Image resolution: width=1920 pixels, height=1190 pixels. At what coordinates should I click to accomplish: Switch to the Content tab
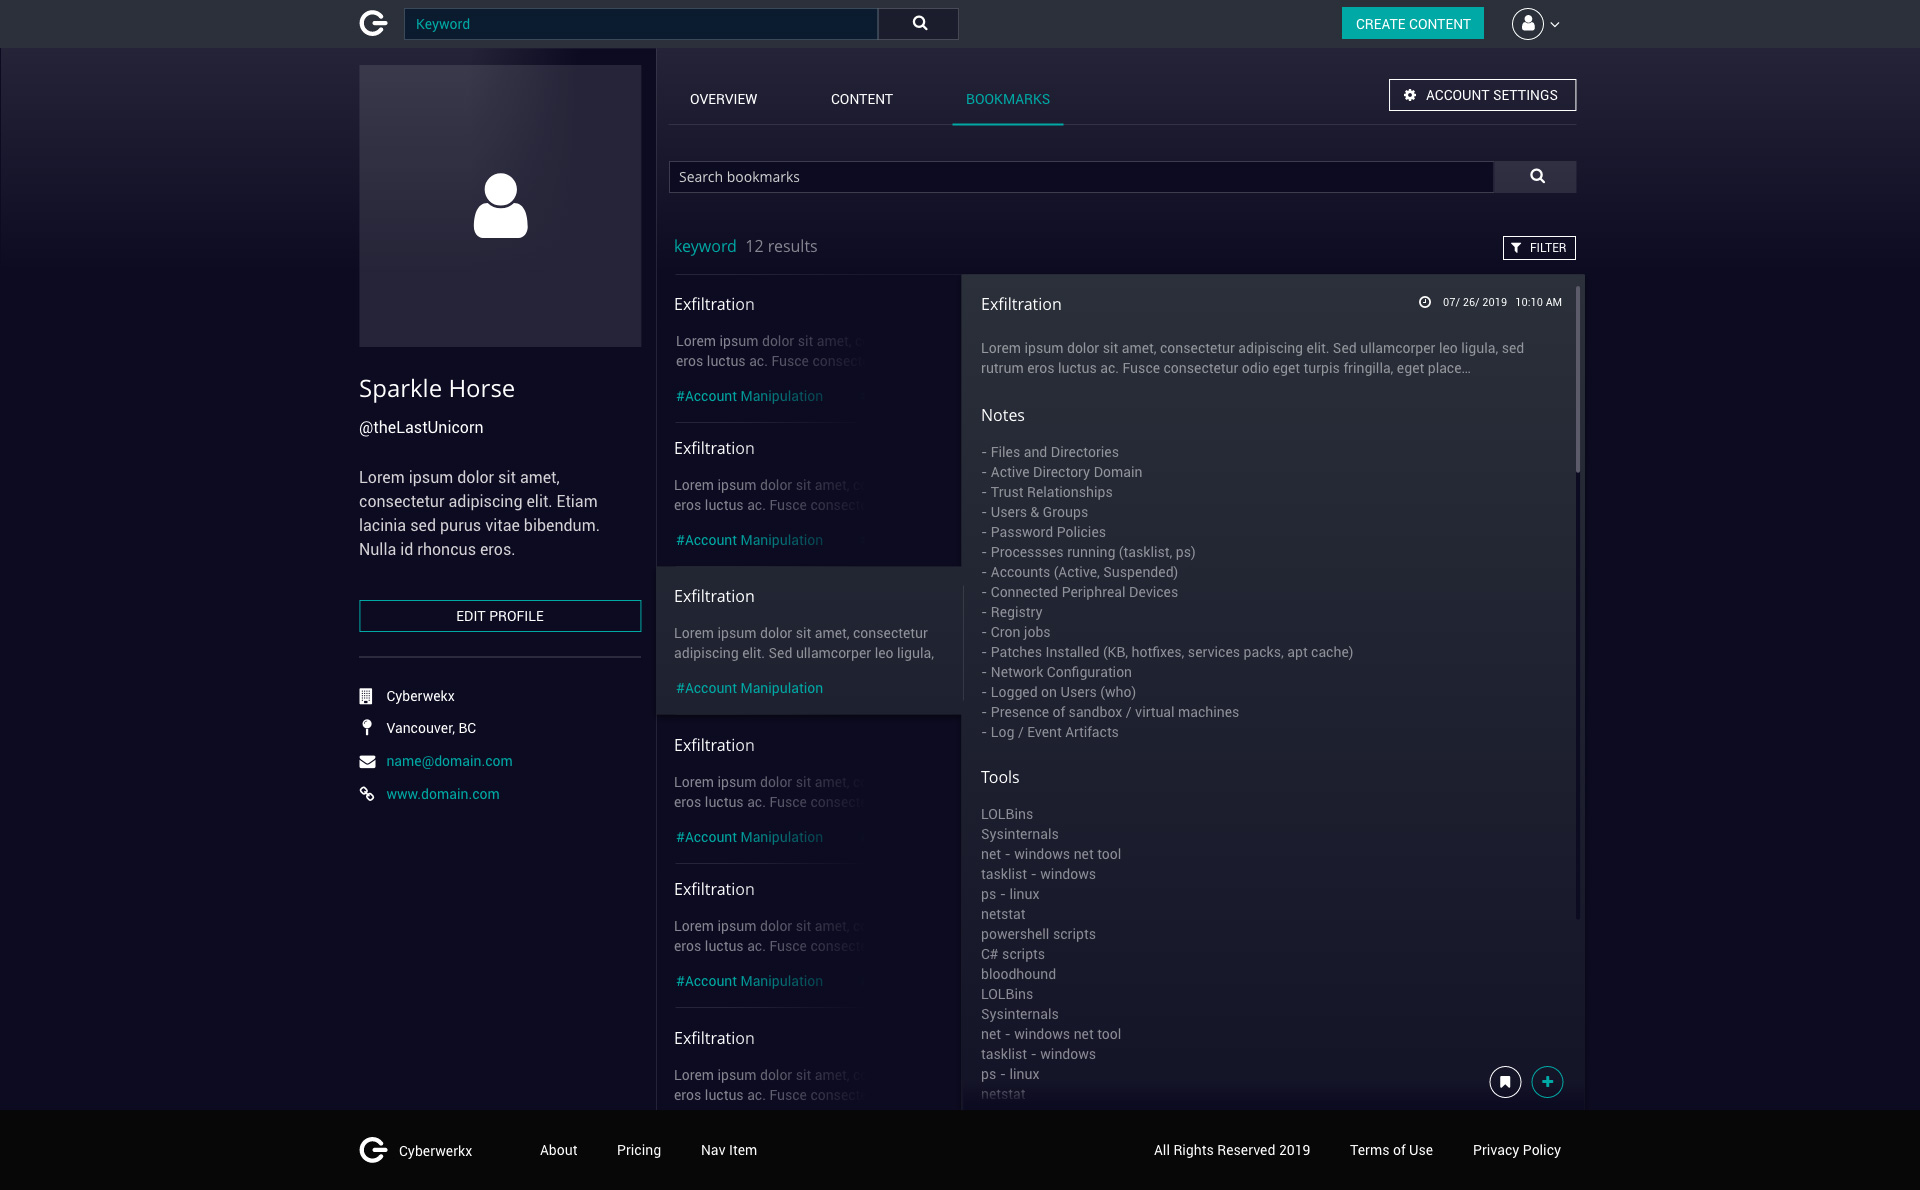point(861,99)
